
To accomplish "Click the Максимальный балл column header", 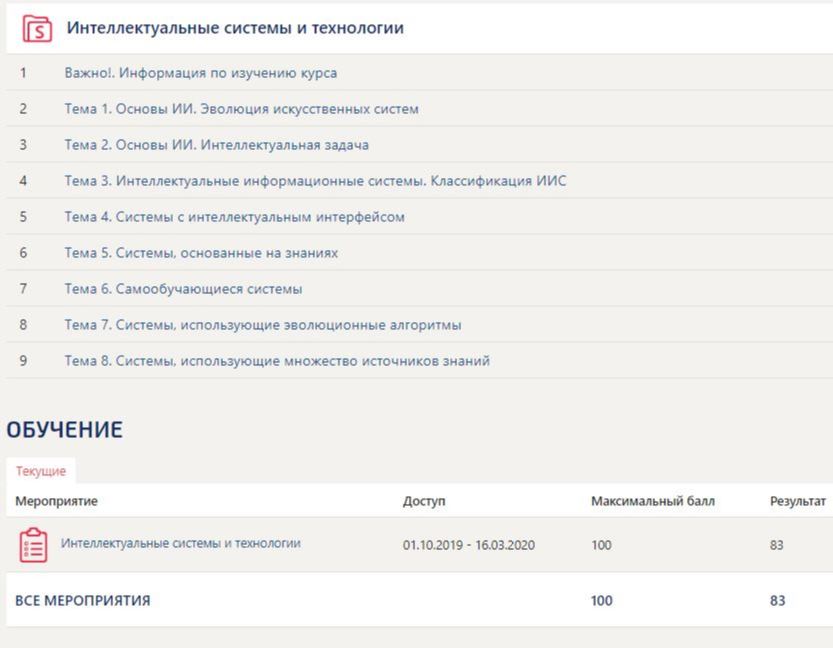I will coord(652,501).
